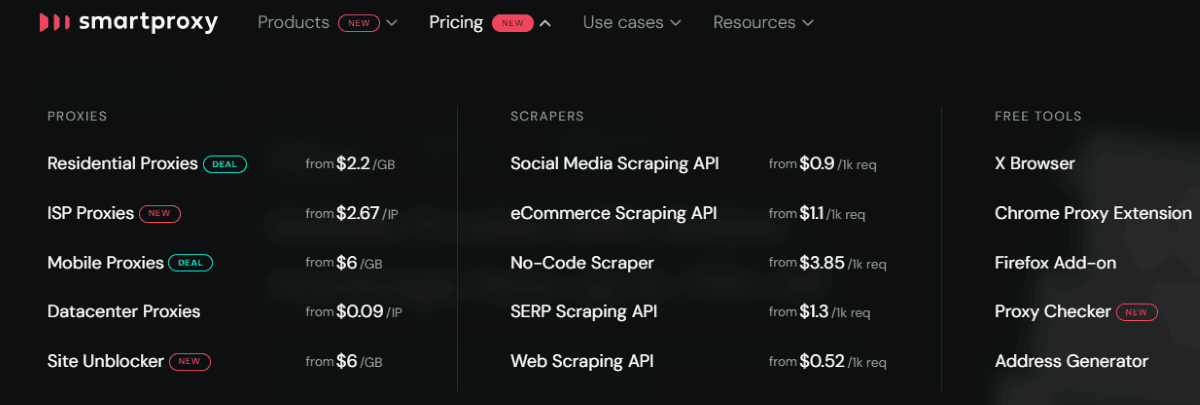Click Mobile Proxies price from $6 /GB
Screen dimensions: 1200x405
pos(344,262)
